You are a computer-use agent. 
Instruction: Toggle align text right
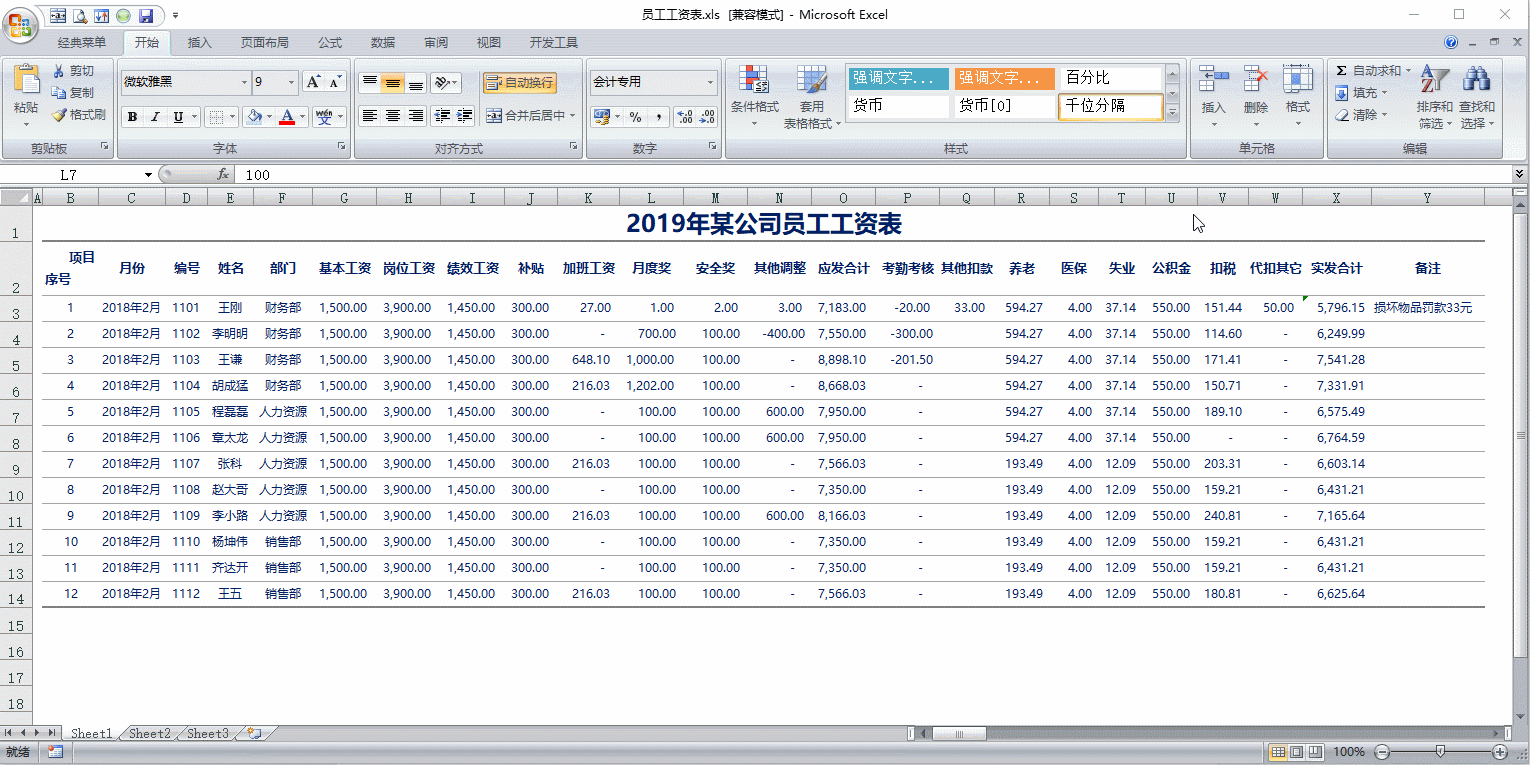[x=416, y=116]
